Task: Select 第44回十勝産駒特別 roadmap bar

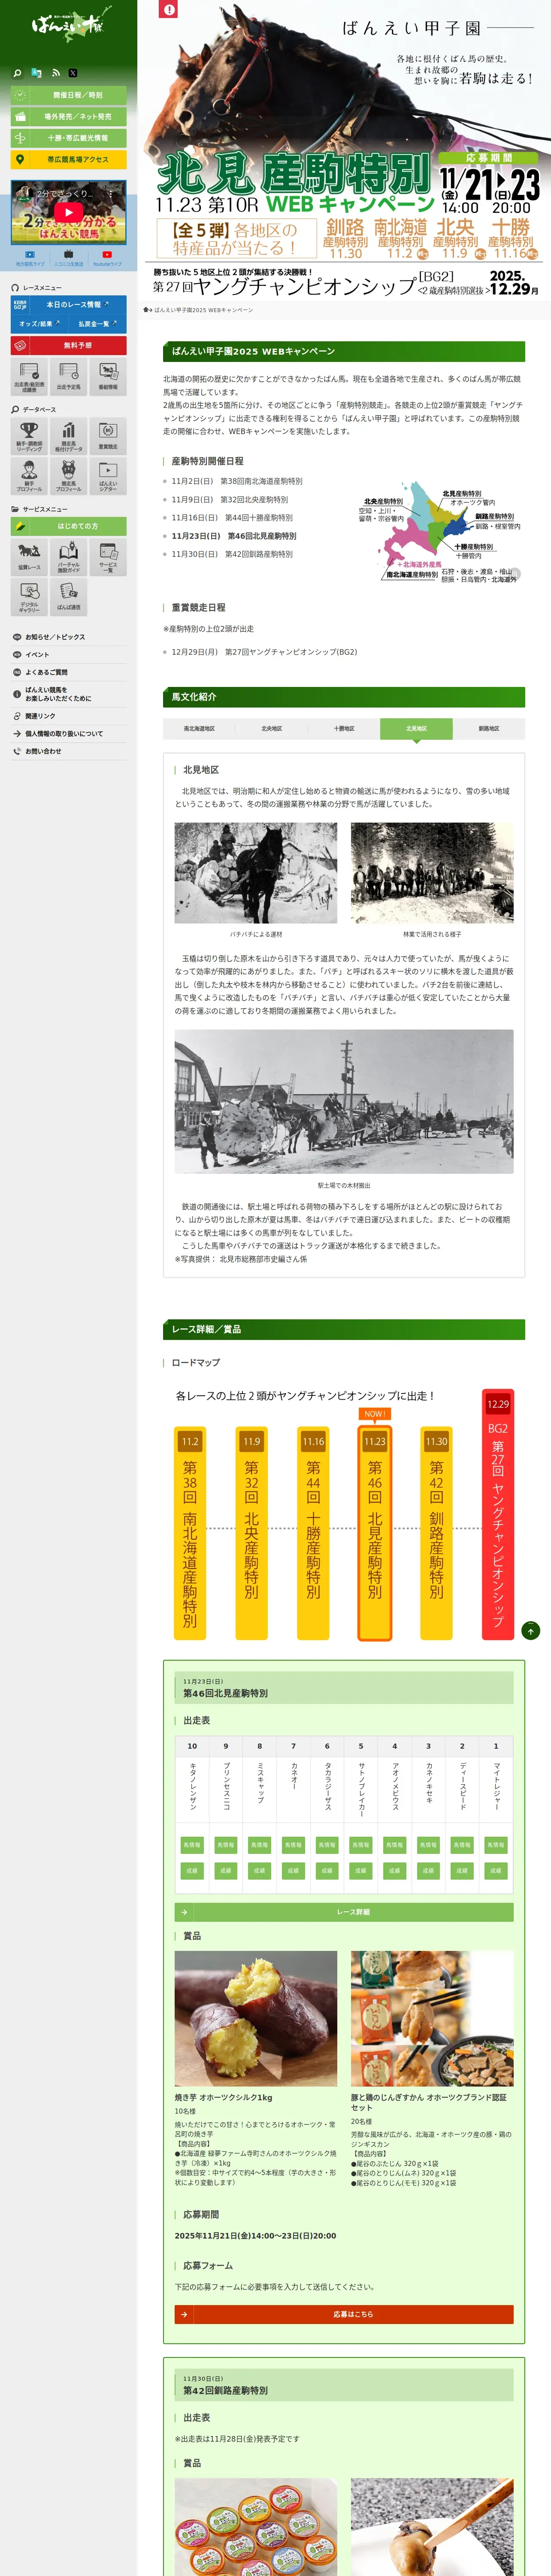Action: [313, 1533]
